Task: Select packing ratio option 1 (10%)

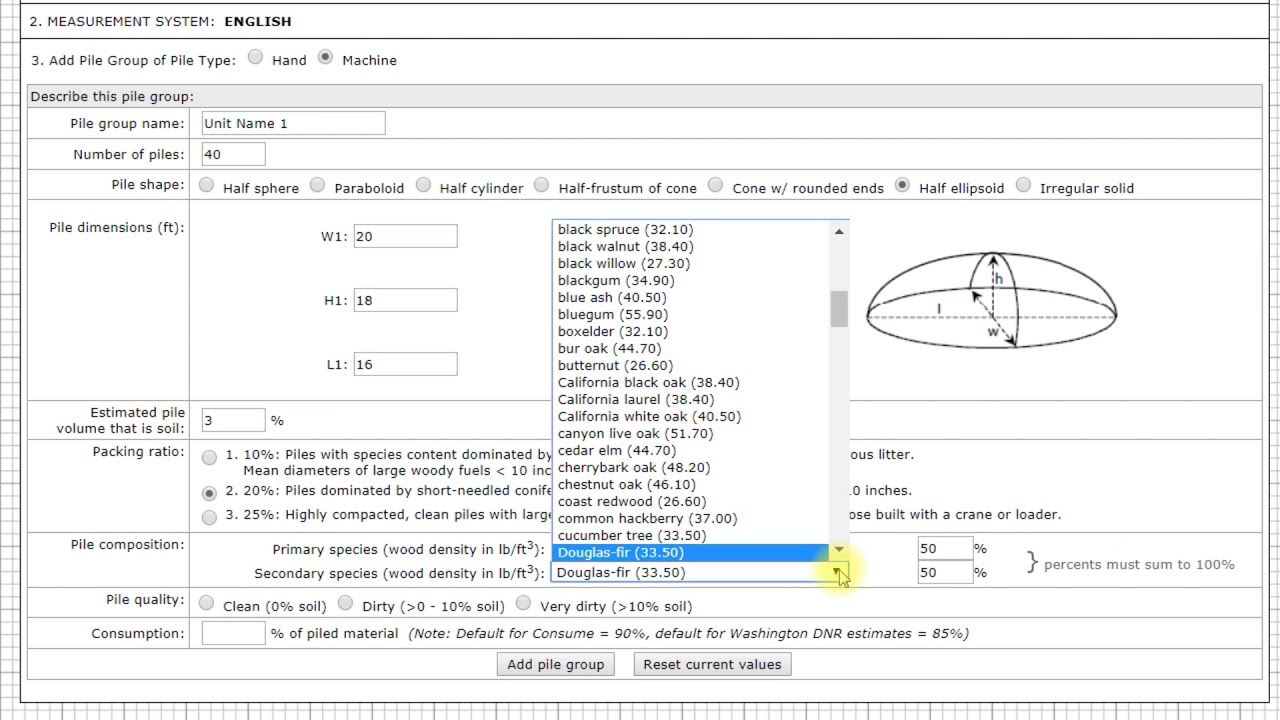Action: tap(209, 458)
